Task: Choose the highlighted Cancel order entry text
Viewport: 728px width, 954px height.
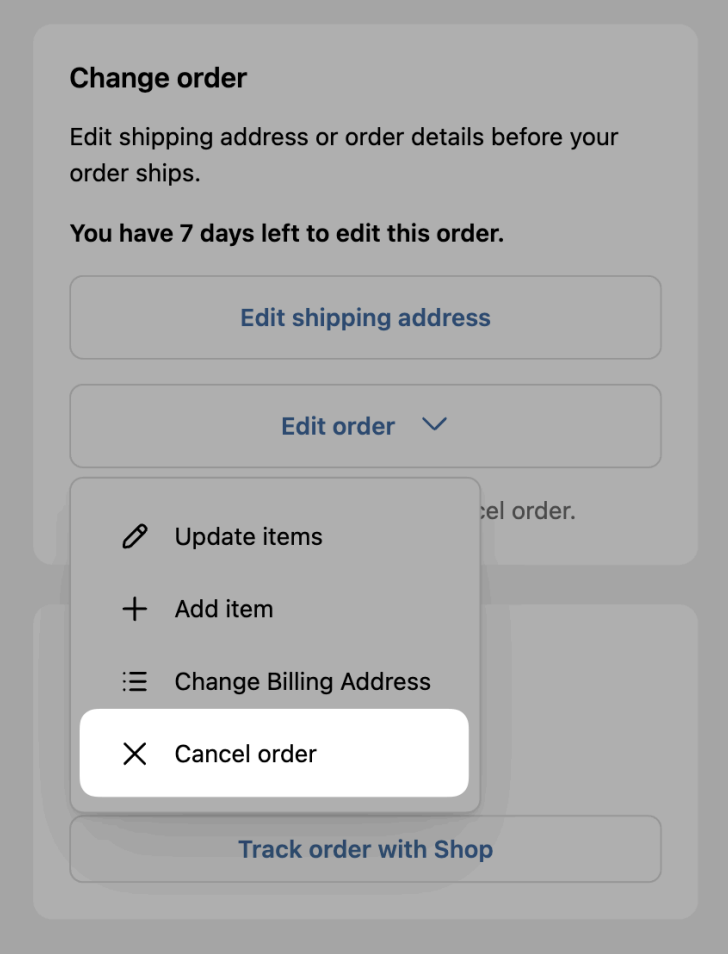Action: click(245, 754)
